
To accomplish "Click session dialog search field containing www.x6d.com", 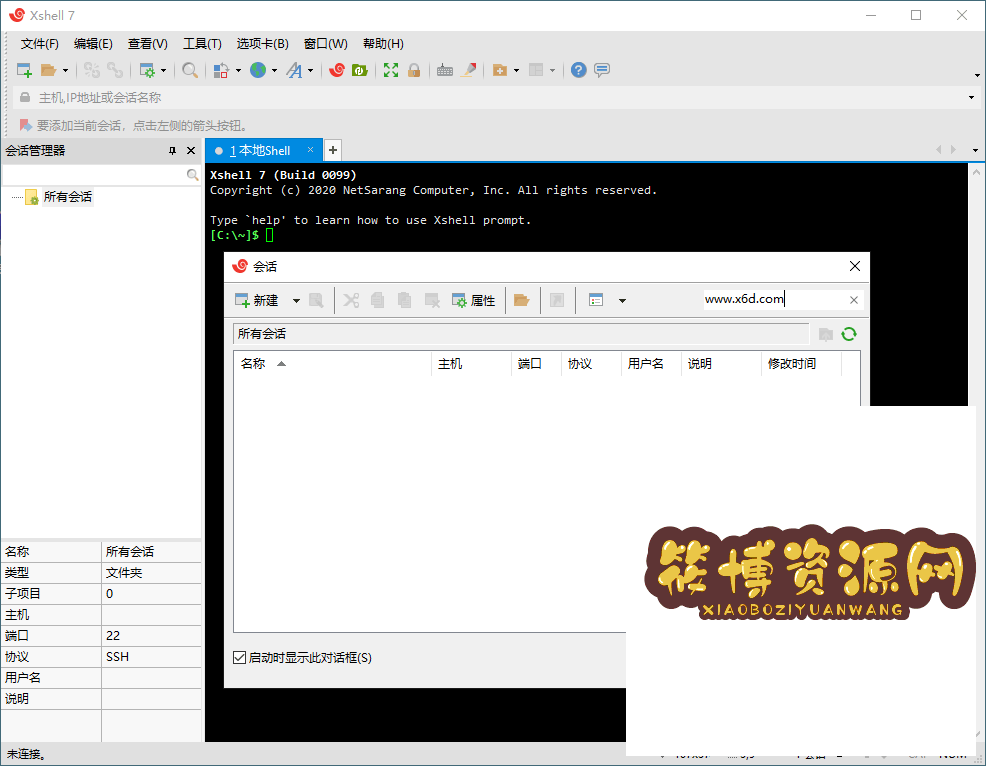I will [x=775, y=299].
